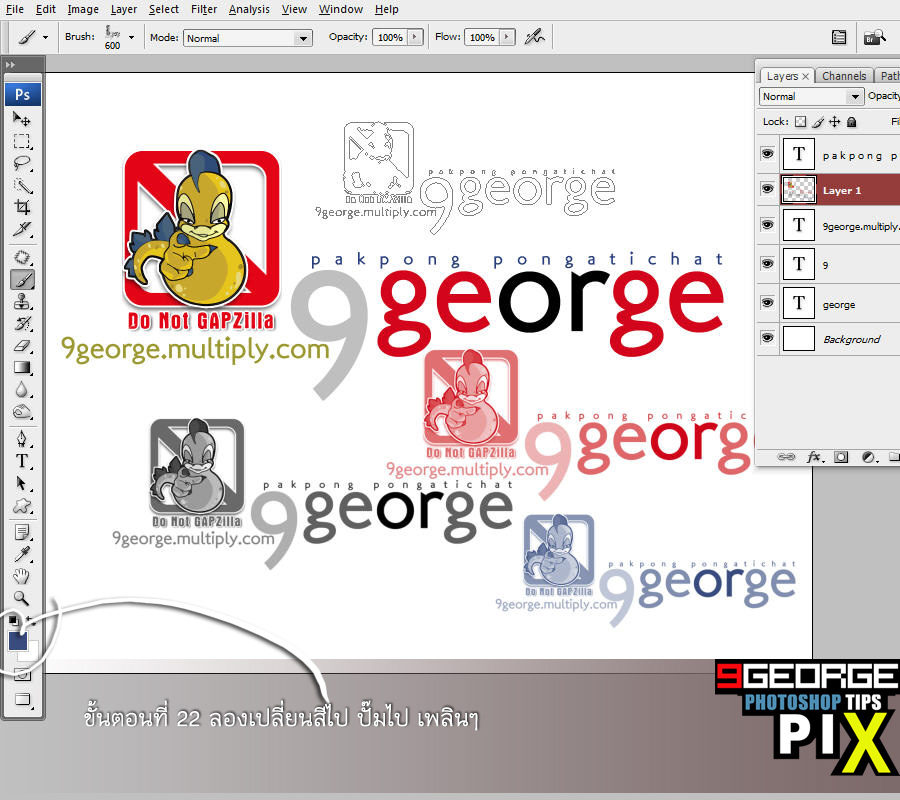
Task: Open the Image menu
Action: point(83,9)
